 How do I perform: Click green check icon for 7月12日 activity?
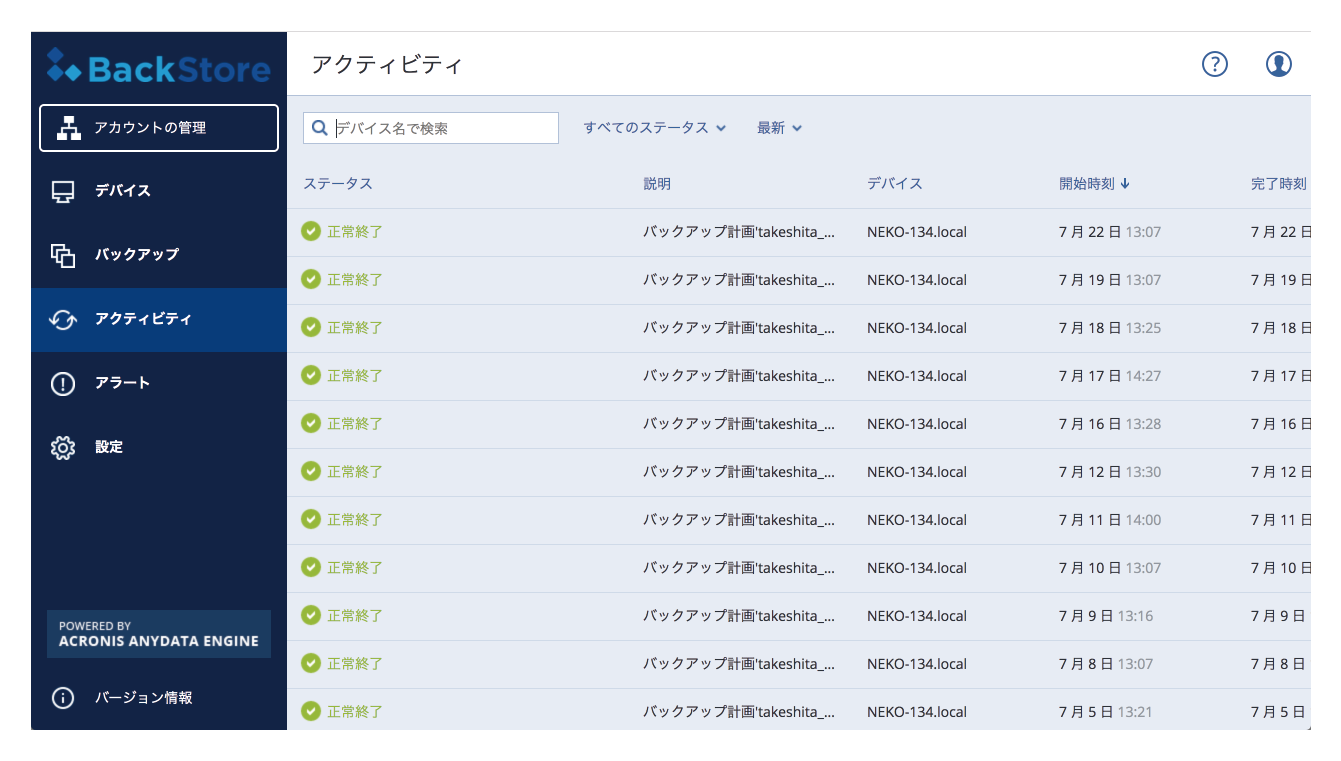(311, 471)
